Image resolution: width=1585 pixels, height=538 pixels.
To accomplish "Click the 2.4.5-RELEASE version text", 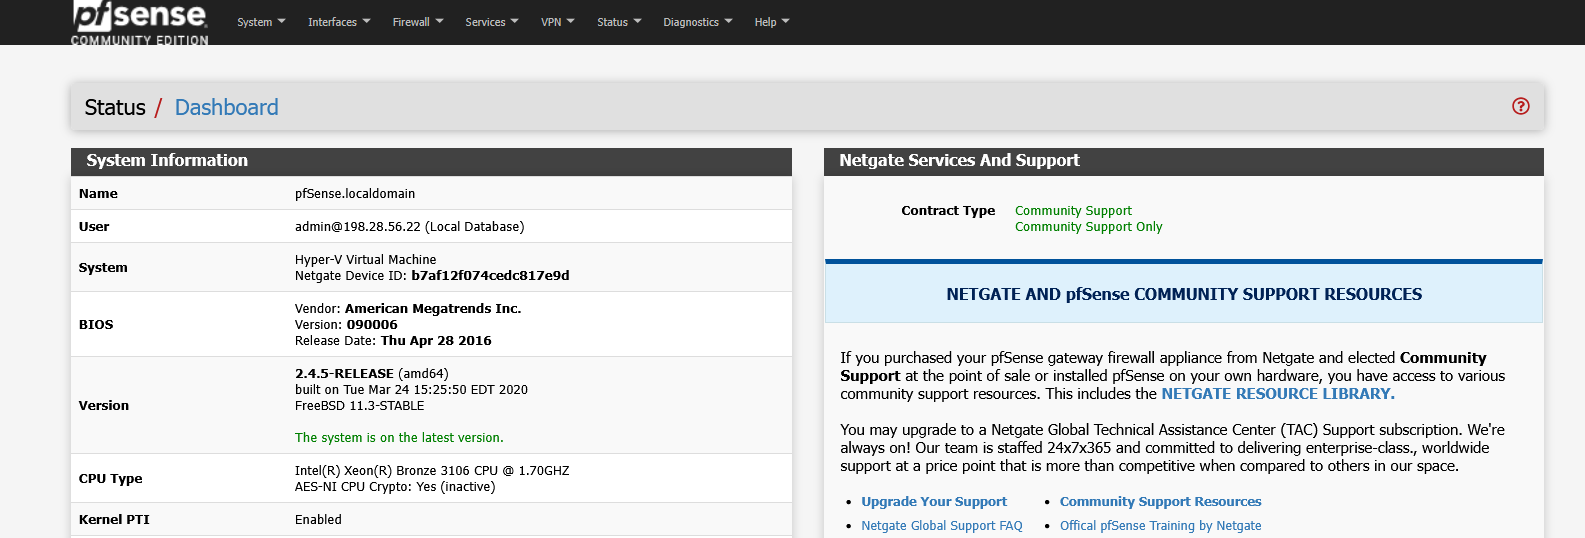I will [x=344, y=374].
